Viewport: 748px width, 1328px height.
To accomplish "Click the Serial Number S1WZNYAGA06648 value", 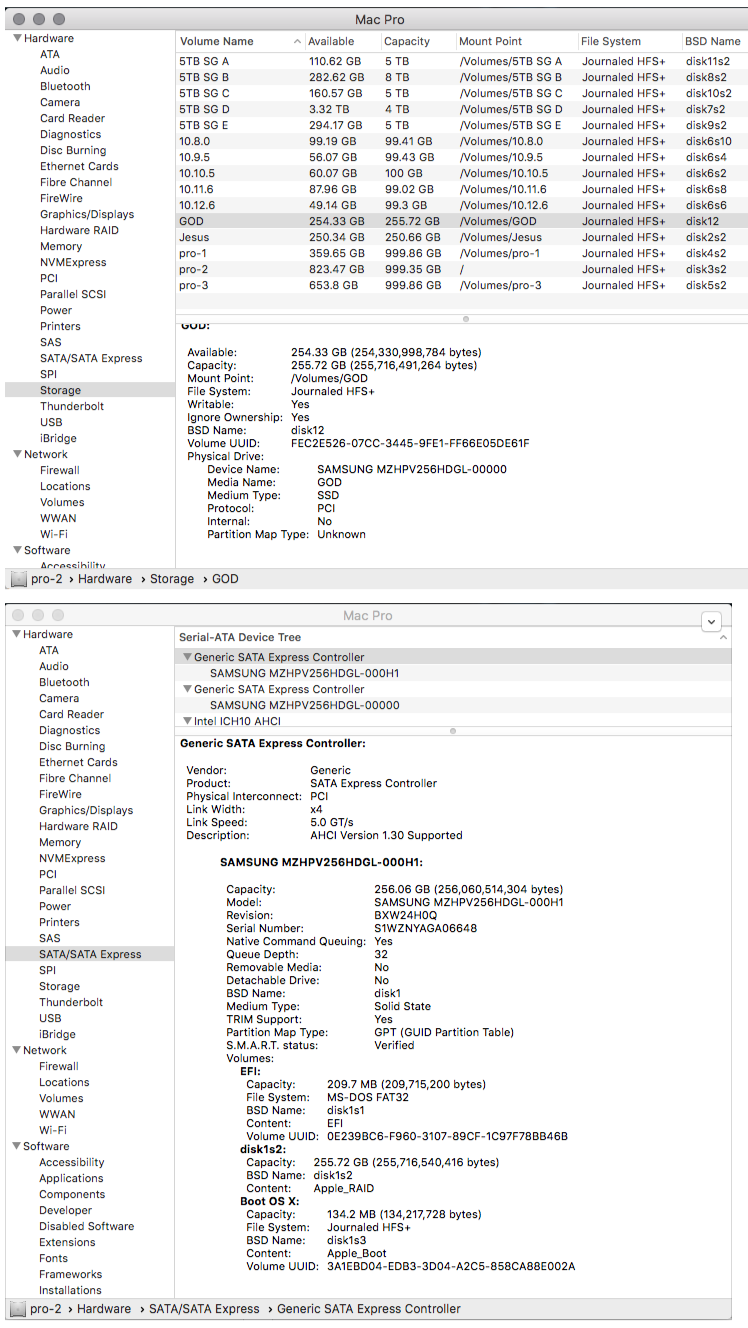I will tap(425, 928).
